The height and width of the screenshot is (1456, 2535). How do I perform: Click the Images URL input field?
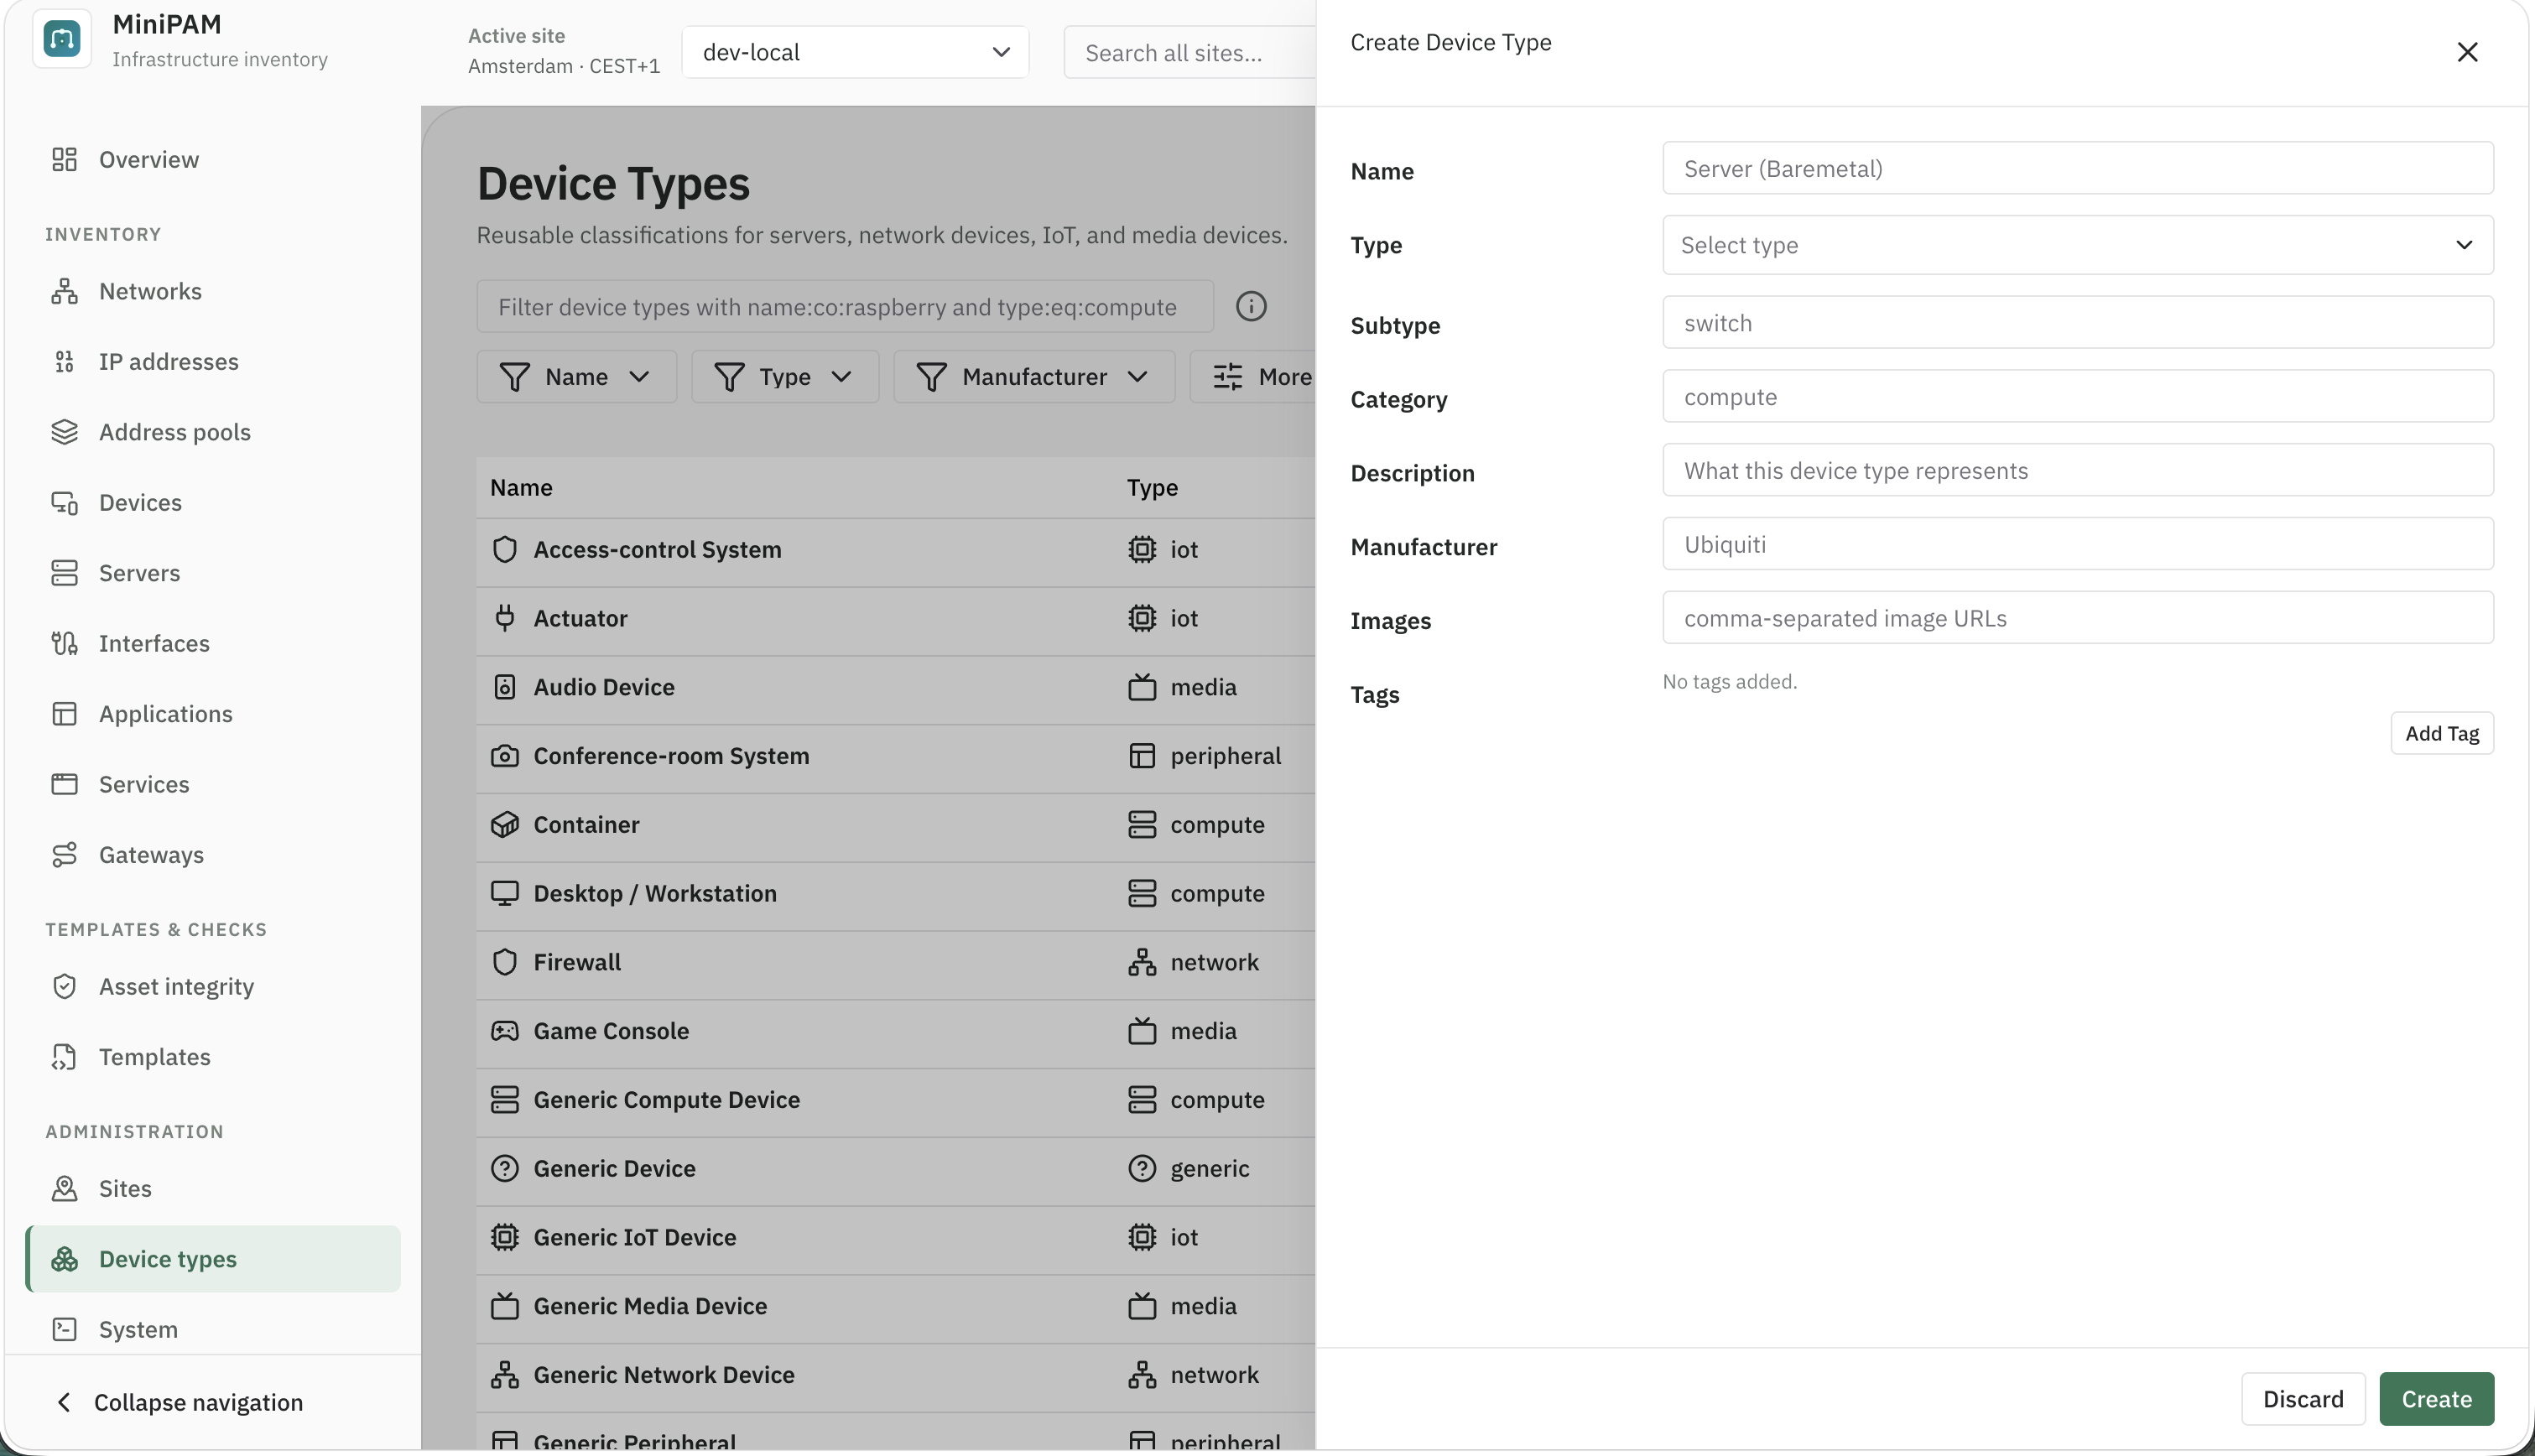(x=2077, y=618)
